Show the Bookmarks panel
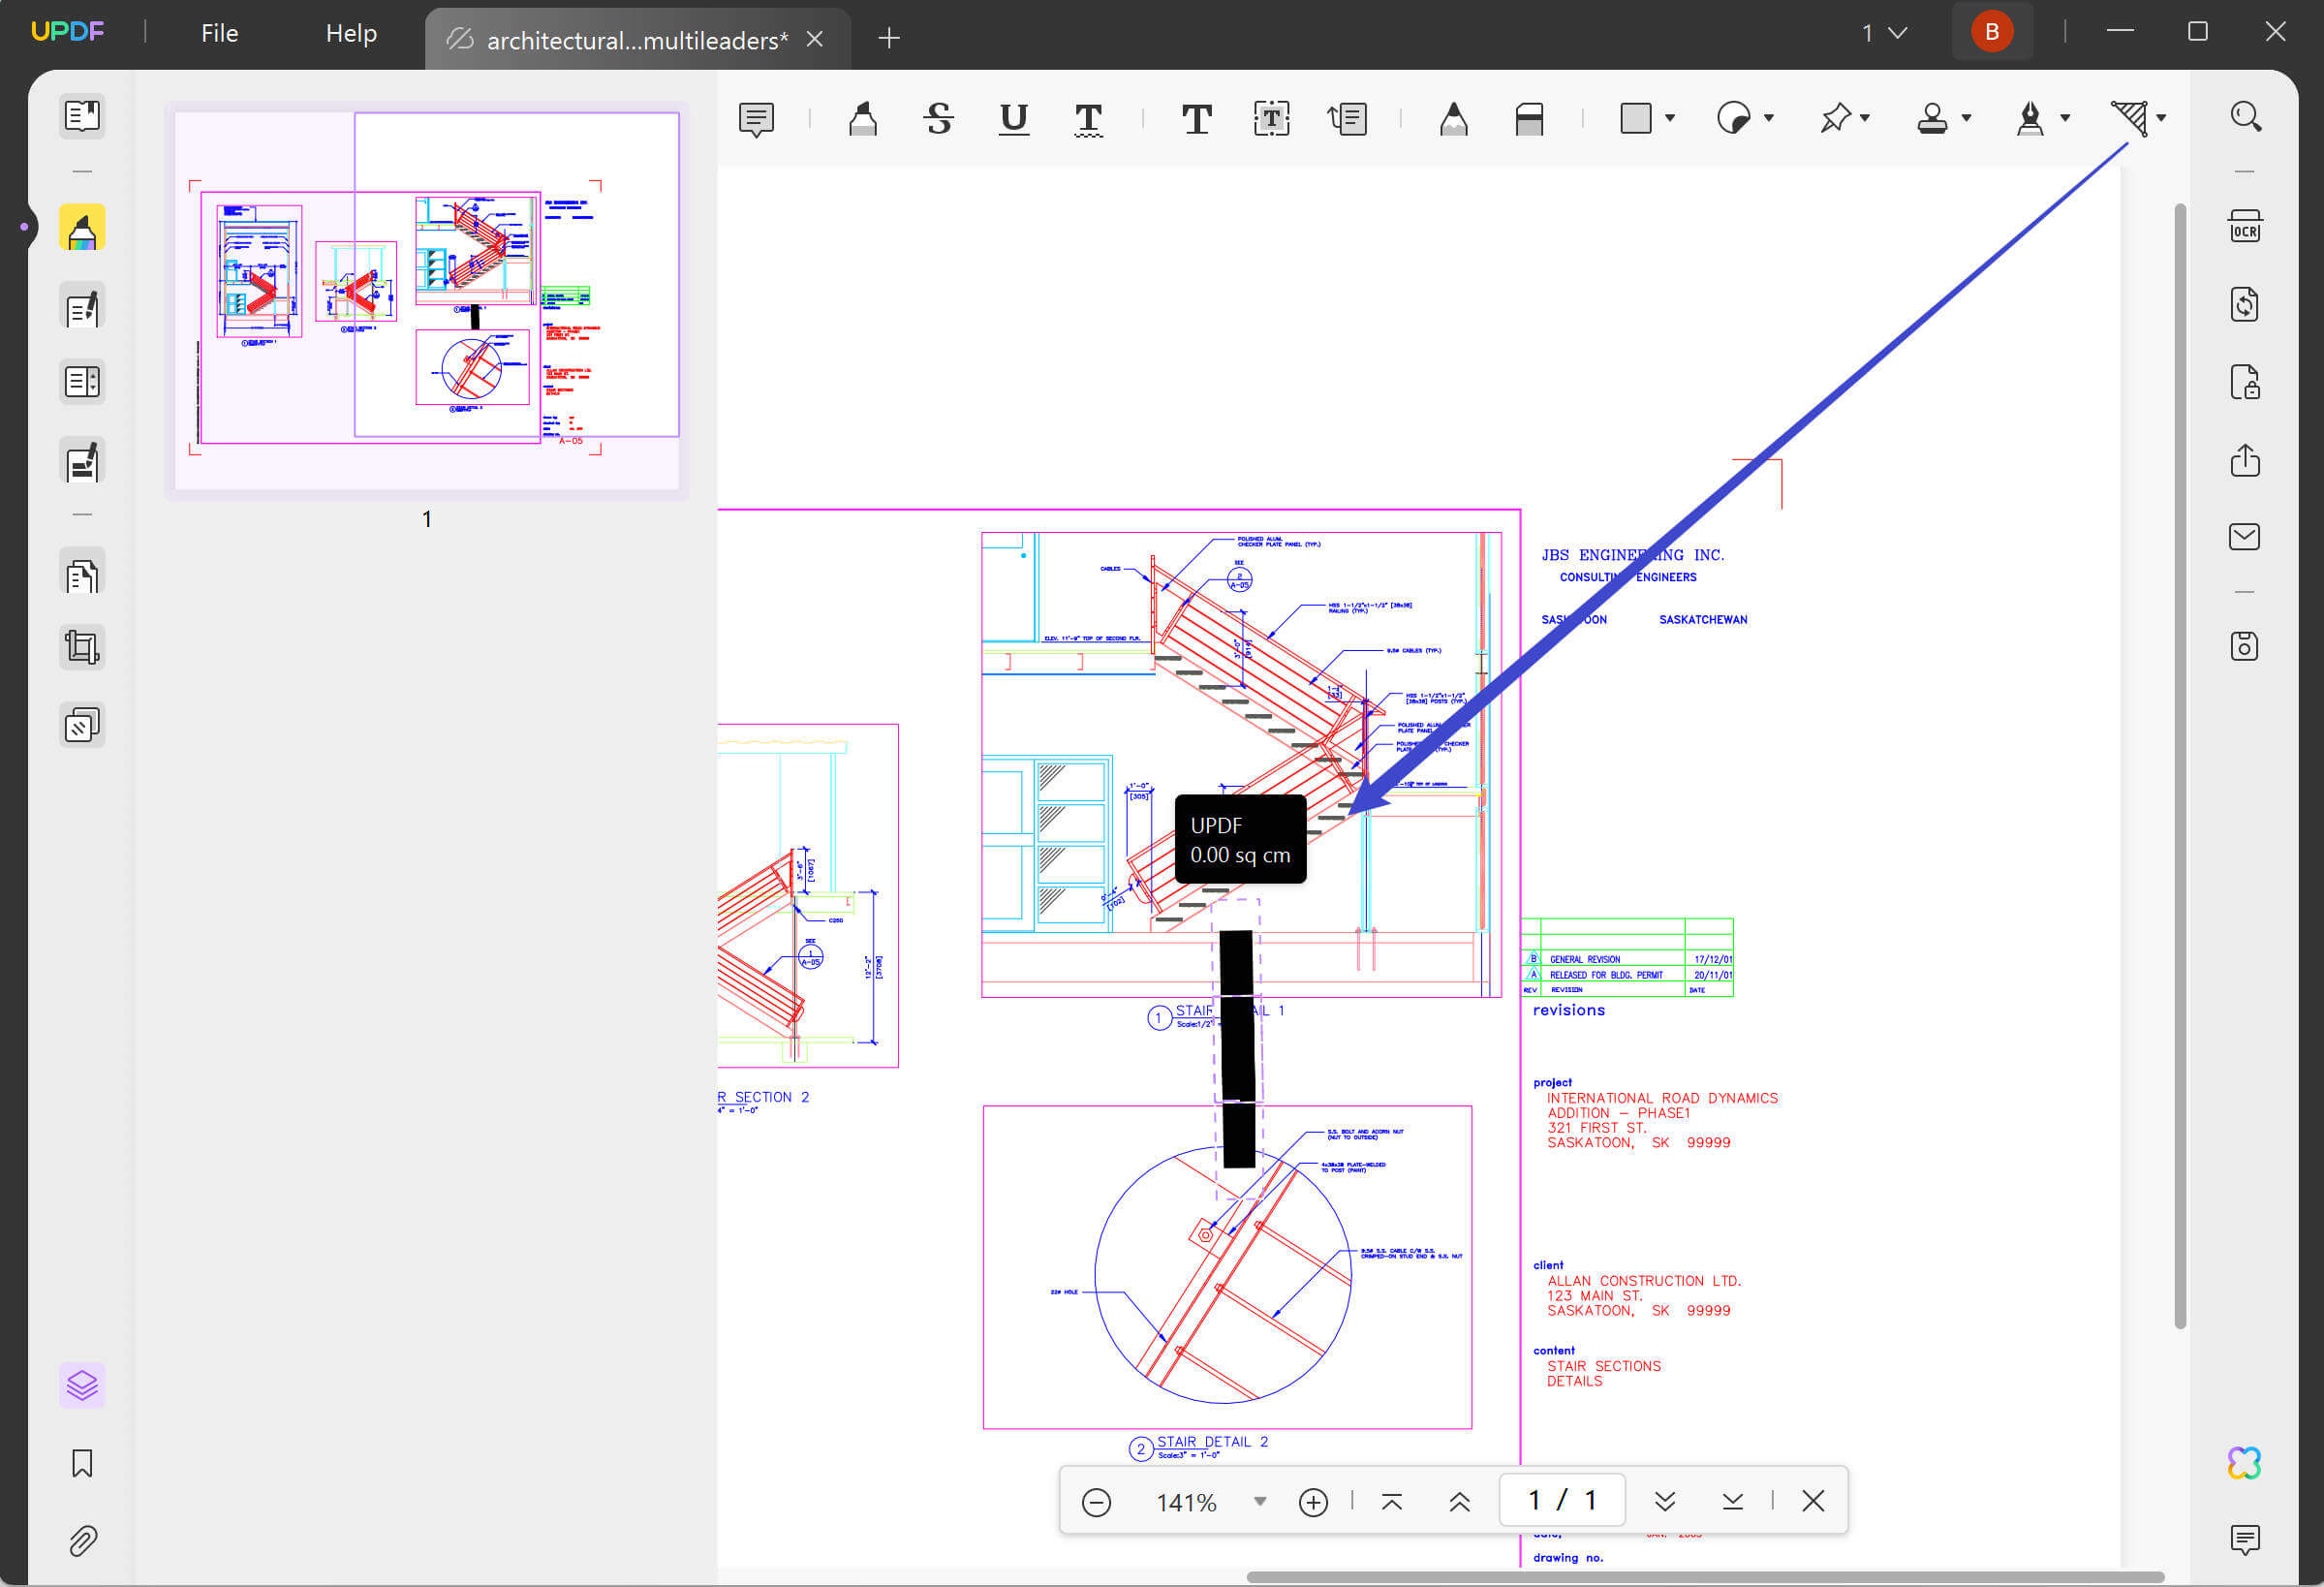The width and height of the screenshot is (2324, 1587). coord(82,1464)
